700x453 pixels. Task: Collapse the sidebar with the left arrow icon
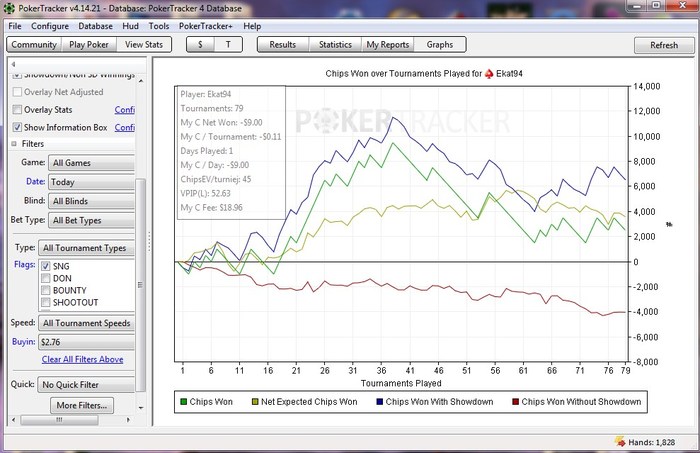(13, 64)
